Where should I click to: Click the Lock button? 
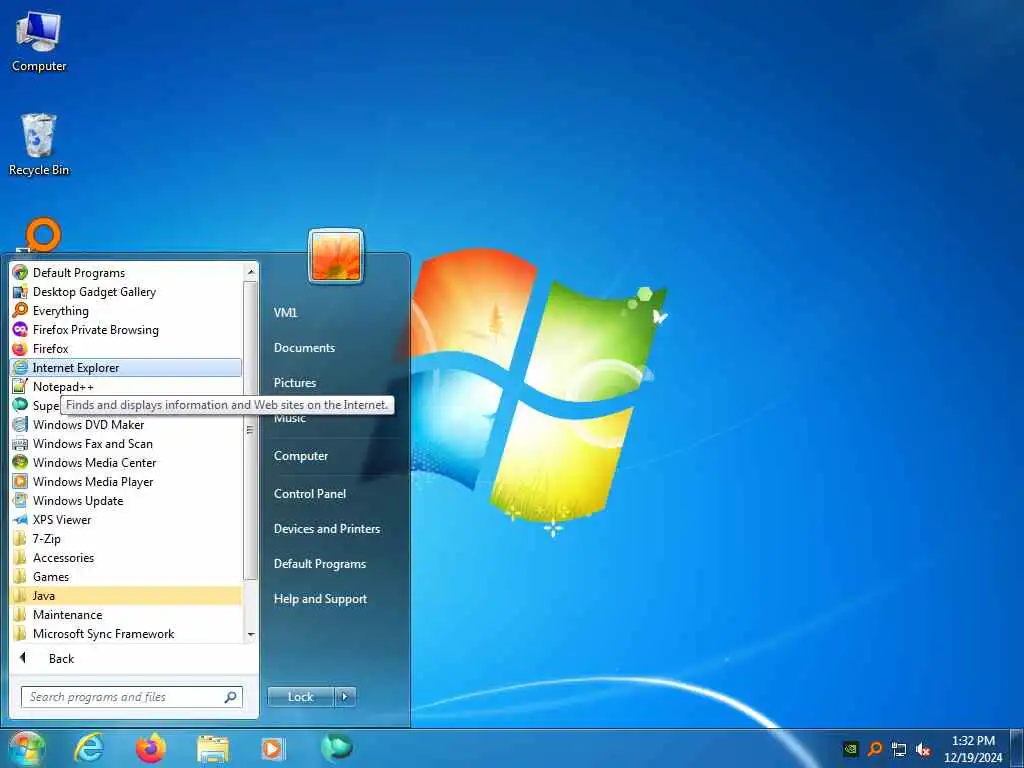pyautogui.click(x=301, y=697)
